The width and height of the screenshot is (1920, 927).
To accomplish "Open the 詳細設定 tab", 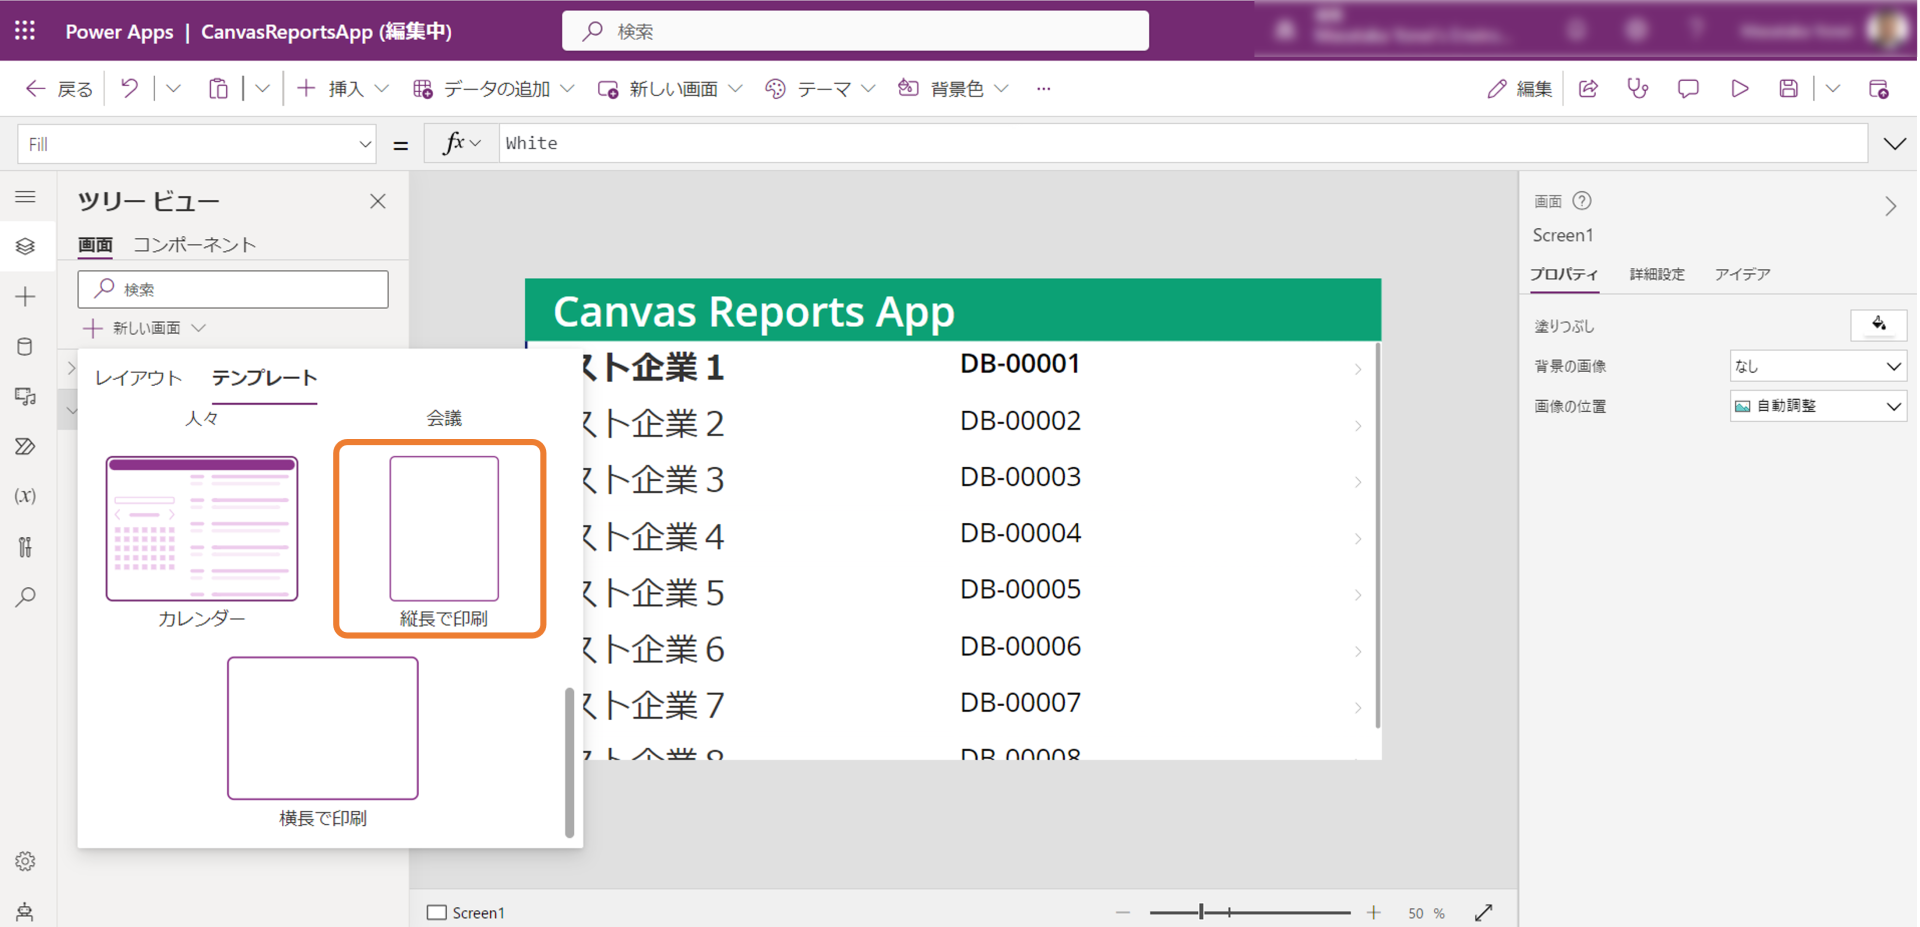I will (1657, 274).
